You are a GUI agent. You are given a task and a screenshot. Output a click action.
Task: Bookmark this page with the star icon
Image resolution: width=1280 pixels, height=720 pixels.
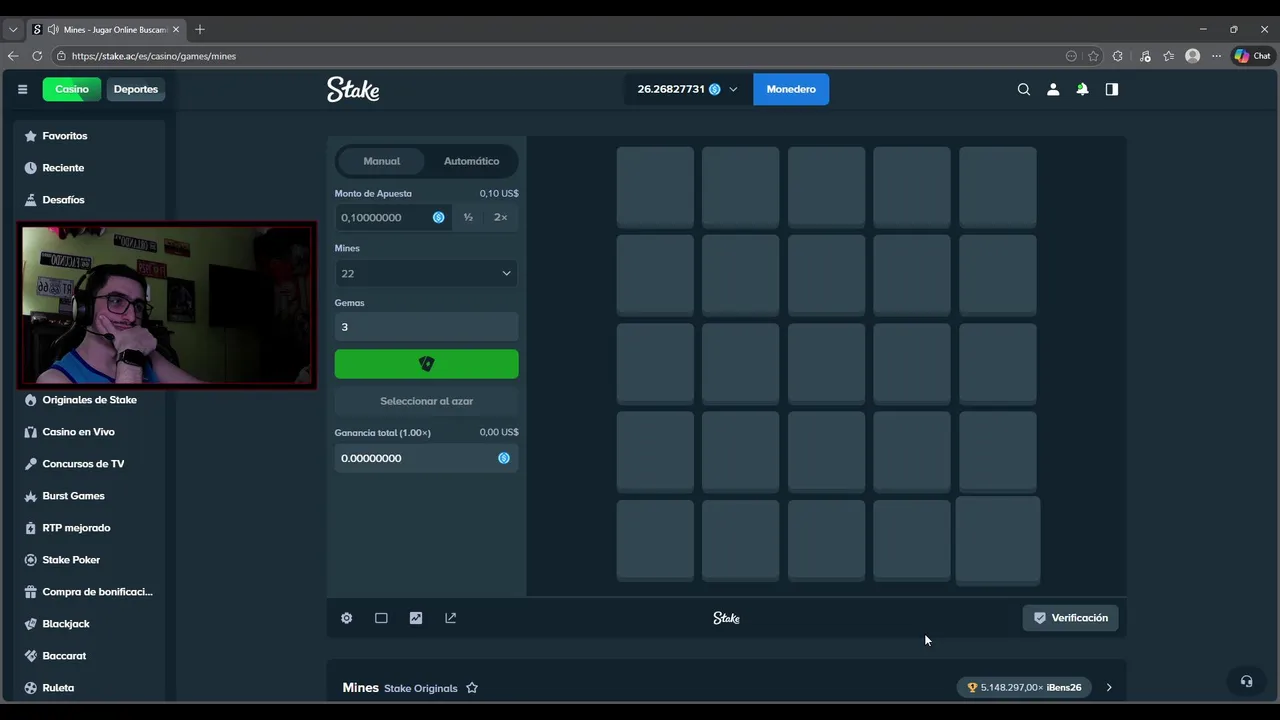click(1093, 56)
